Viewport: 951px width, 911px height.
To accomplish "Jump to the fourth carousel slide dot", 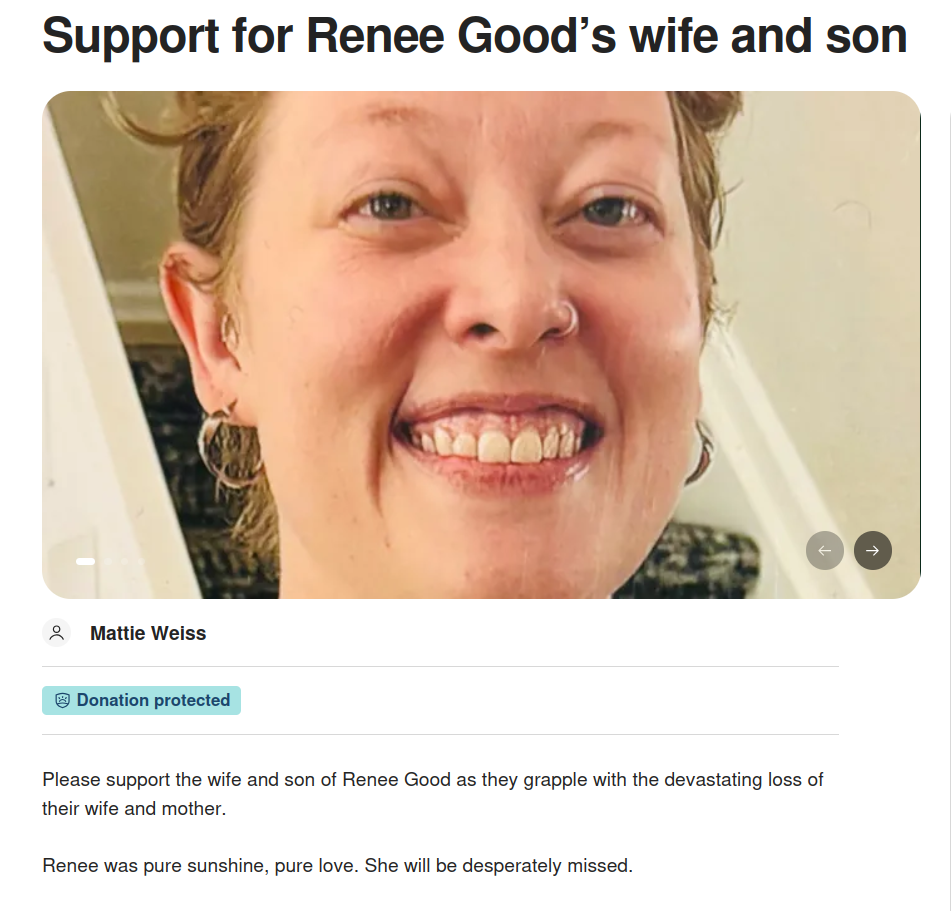I will [x=141, y=562].
